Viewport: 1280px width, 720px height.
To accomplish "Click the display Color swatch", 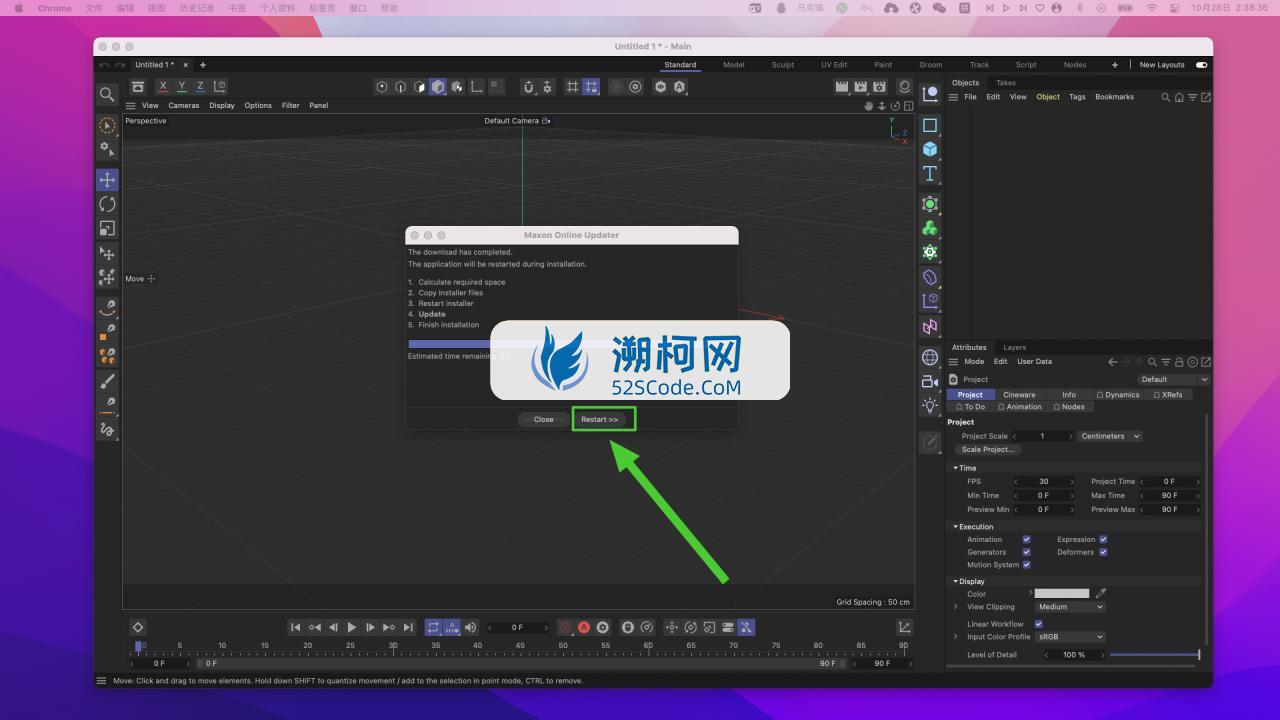I will pyautogui.click(x=1062, y=594).
